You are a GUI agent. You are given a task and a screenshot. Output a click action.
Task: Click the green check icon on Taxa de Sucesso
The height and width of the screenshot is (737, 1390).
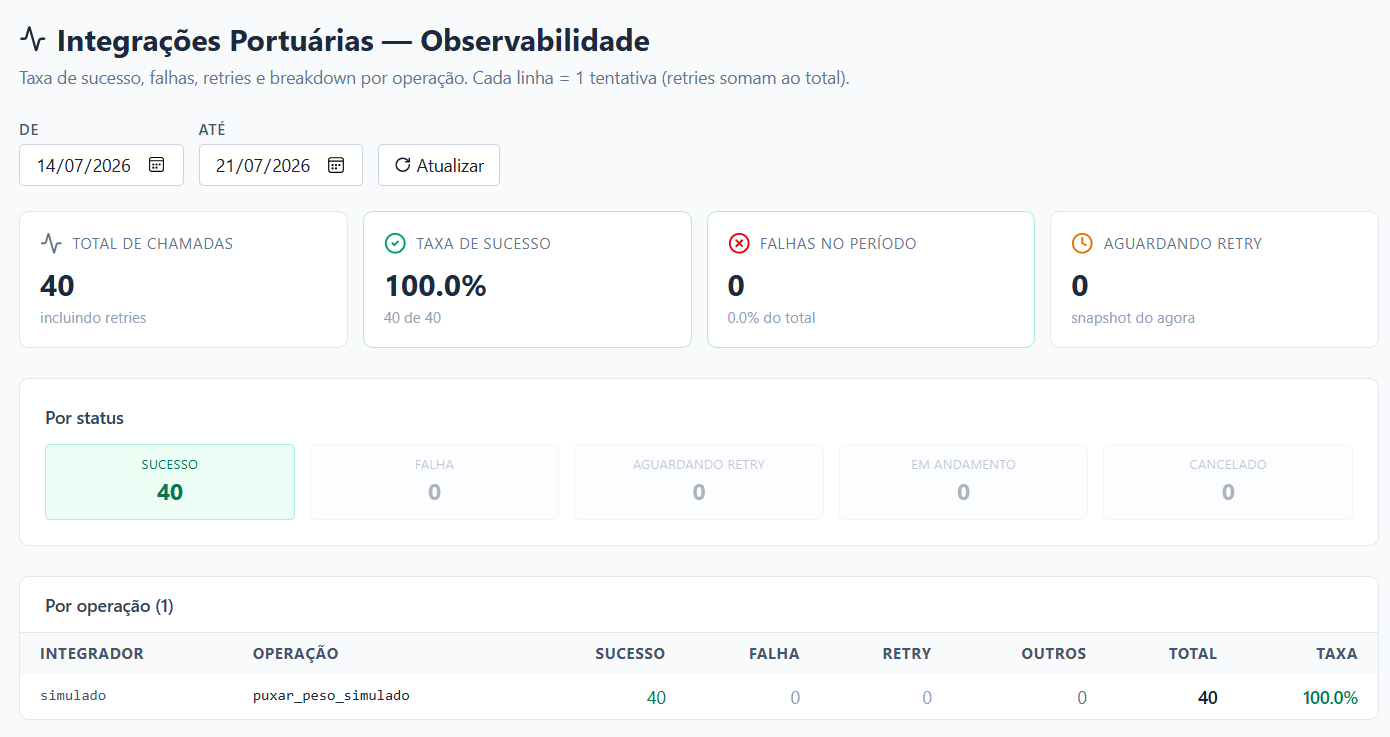pyautogui.click(x=395, y=243)
